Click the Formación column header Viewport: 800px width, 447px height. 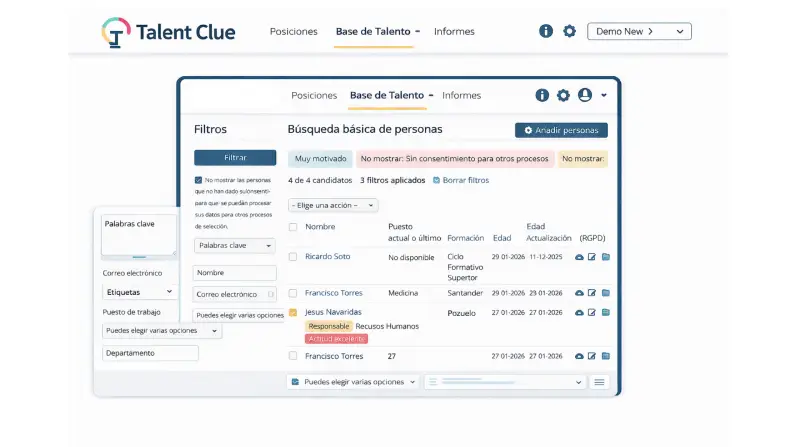pyautogui.click(x=465, y=238)
